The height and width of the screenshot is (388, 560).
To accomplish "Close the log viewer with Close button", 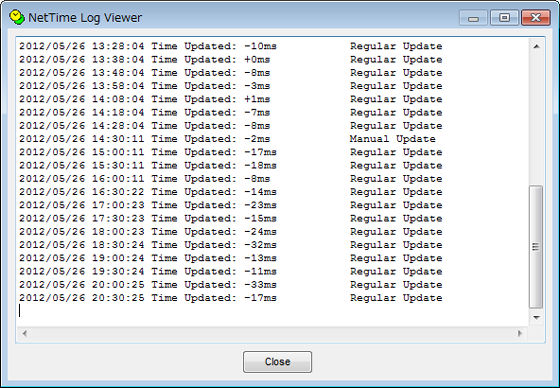I will (x=278, y=362).
